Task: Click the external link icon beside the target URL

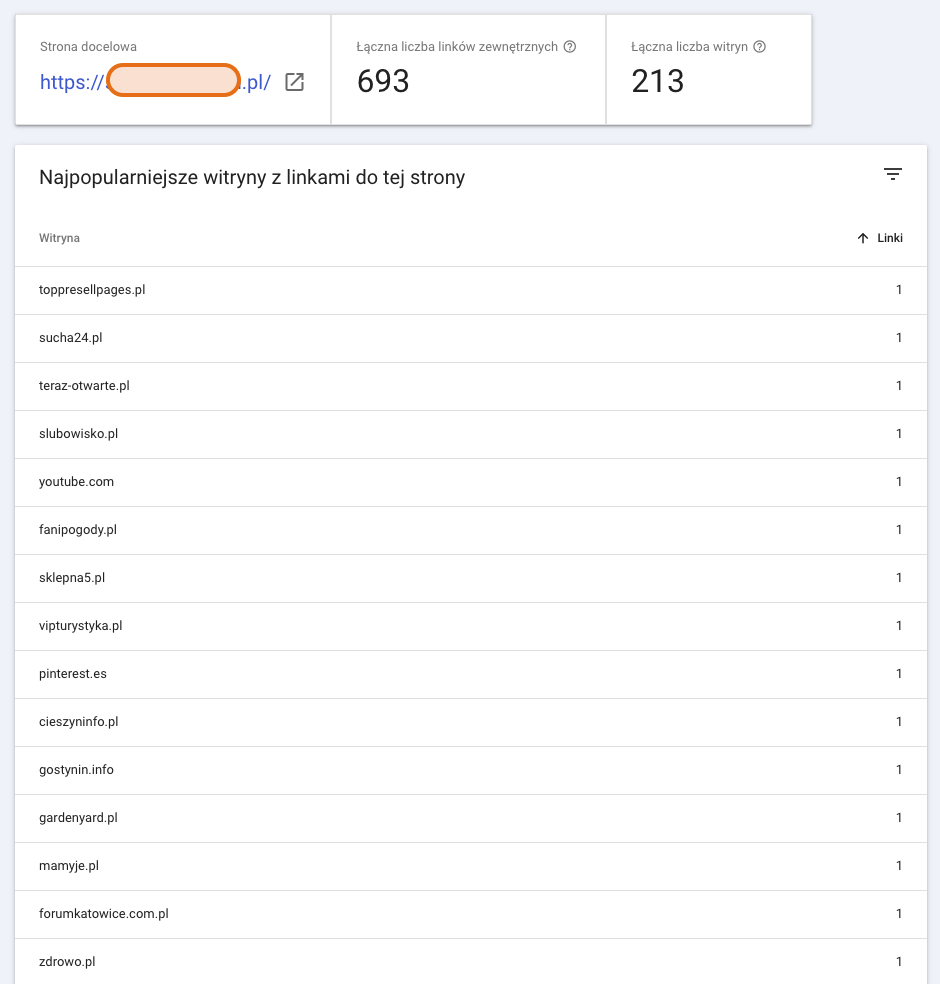Action: [293, 83]
